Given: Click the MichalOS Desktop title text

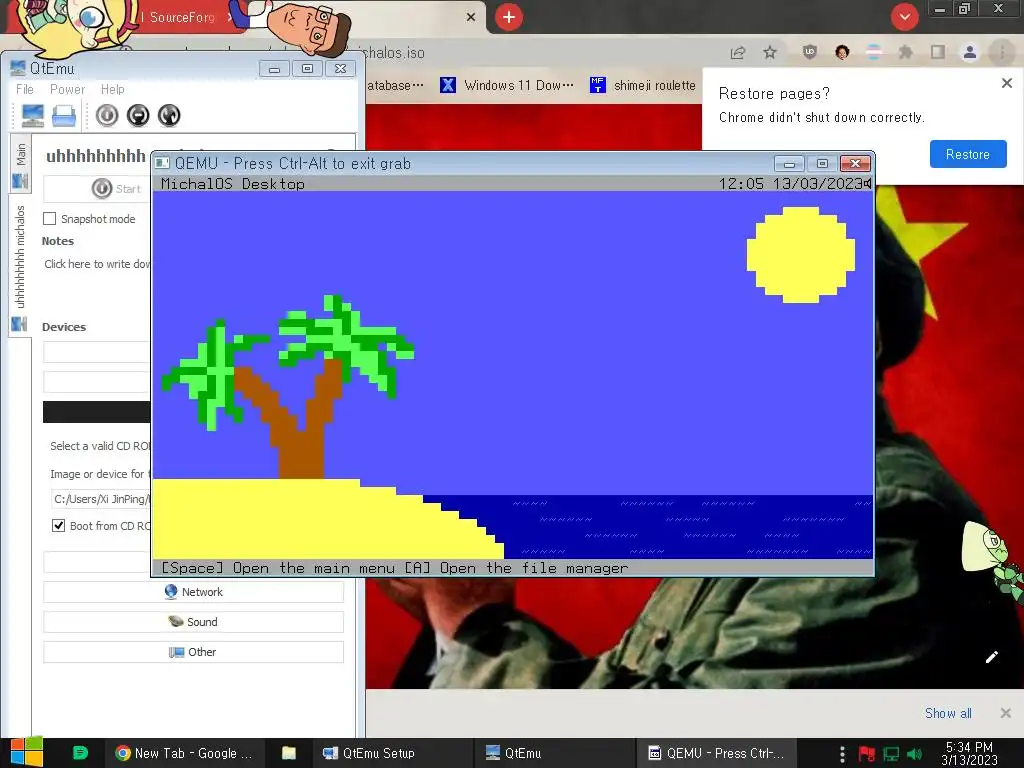Looking at the screenshot, I should (233, 184).
